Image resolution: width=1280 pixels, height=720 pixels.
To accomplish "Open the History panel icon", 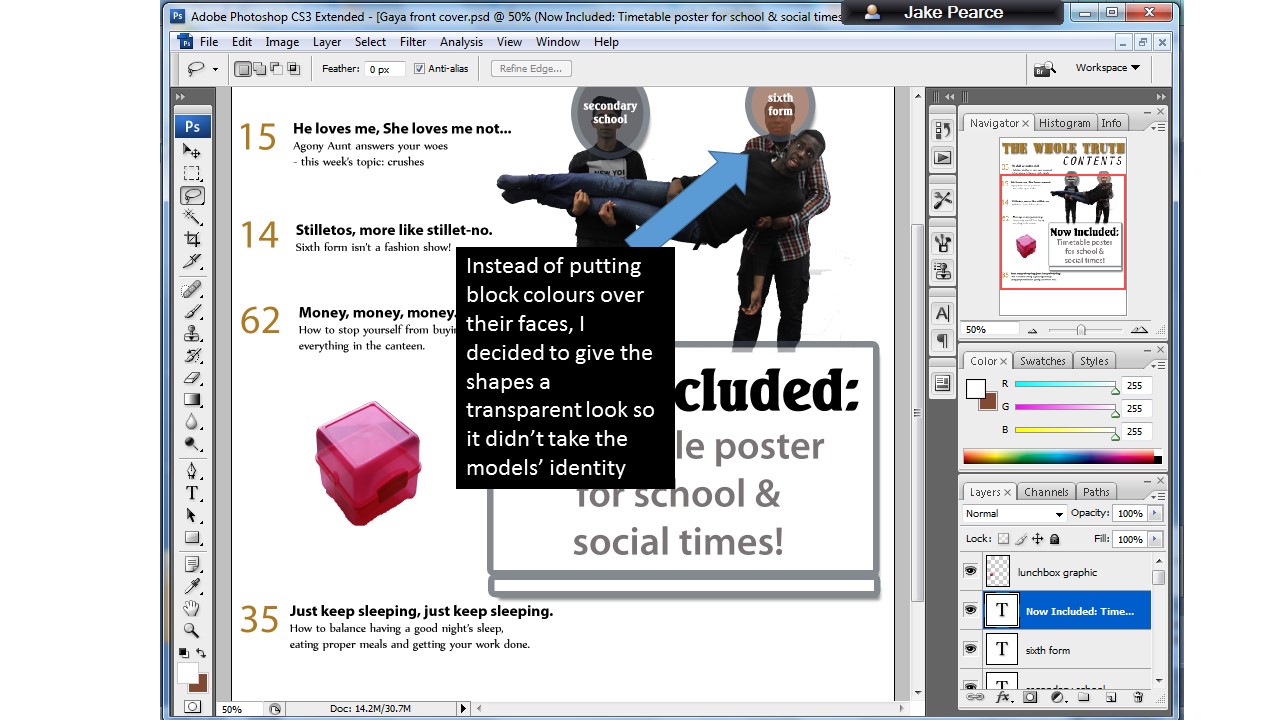I will point(942,130).
